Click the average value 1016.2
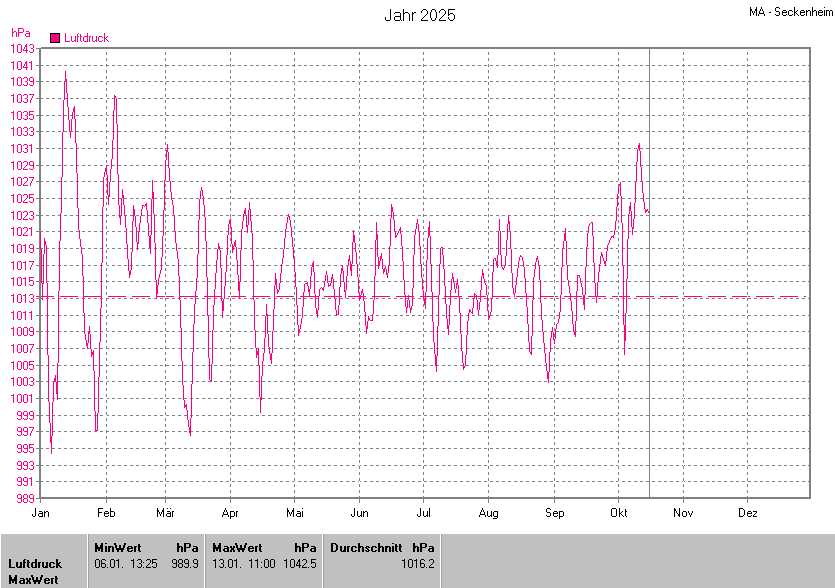Screen dimensions: 835x588 tap(418, 564)
